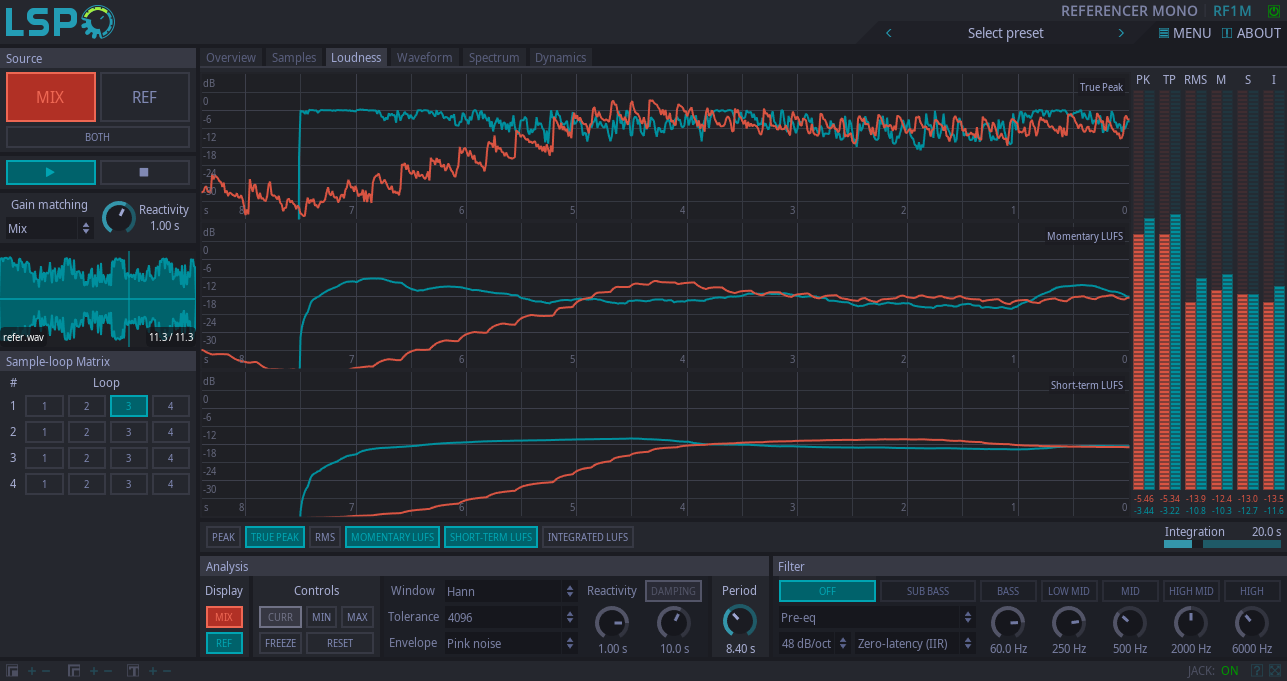Select the BOTH source button
The width and height of the screenshot is (1287, 681).
[98, 137]
